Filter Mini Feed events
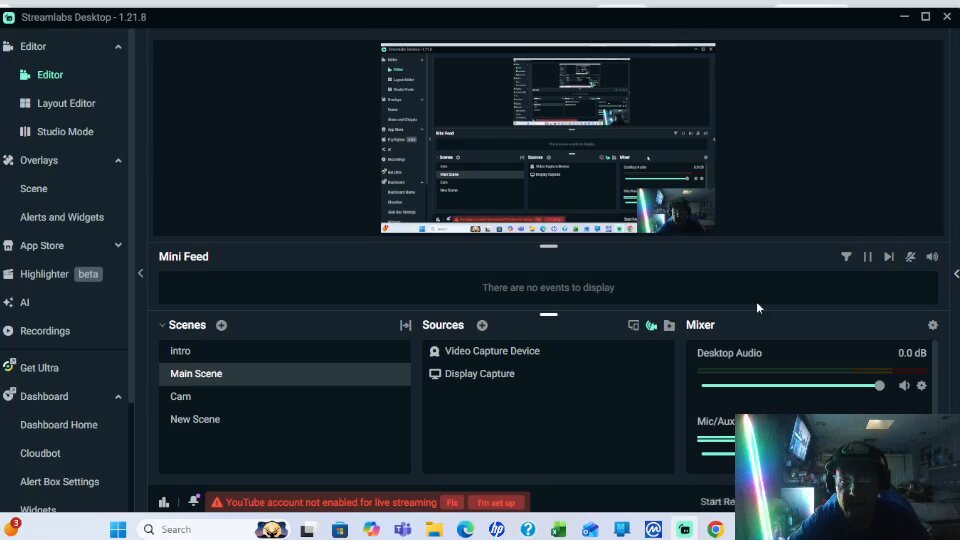 pos(846,257)
